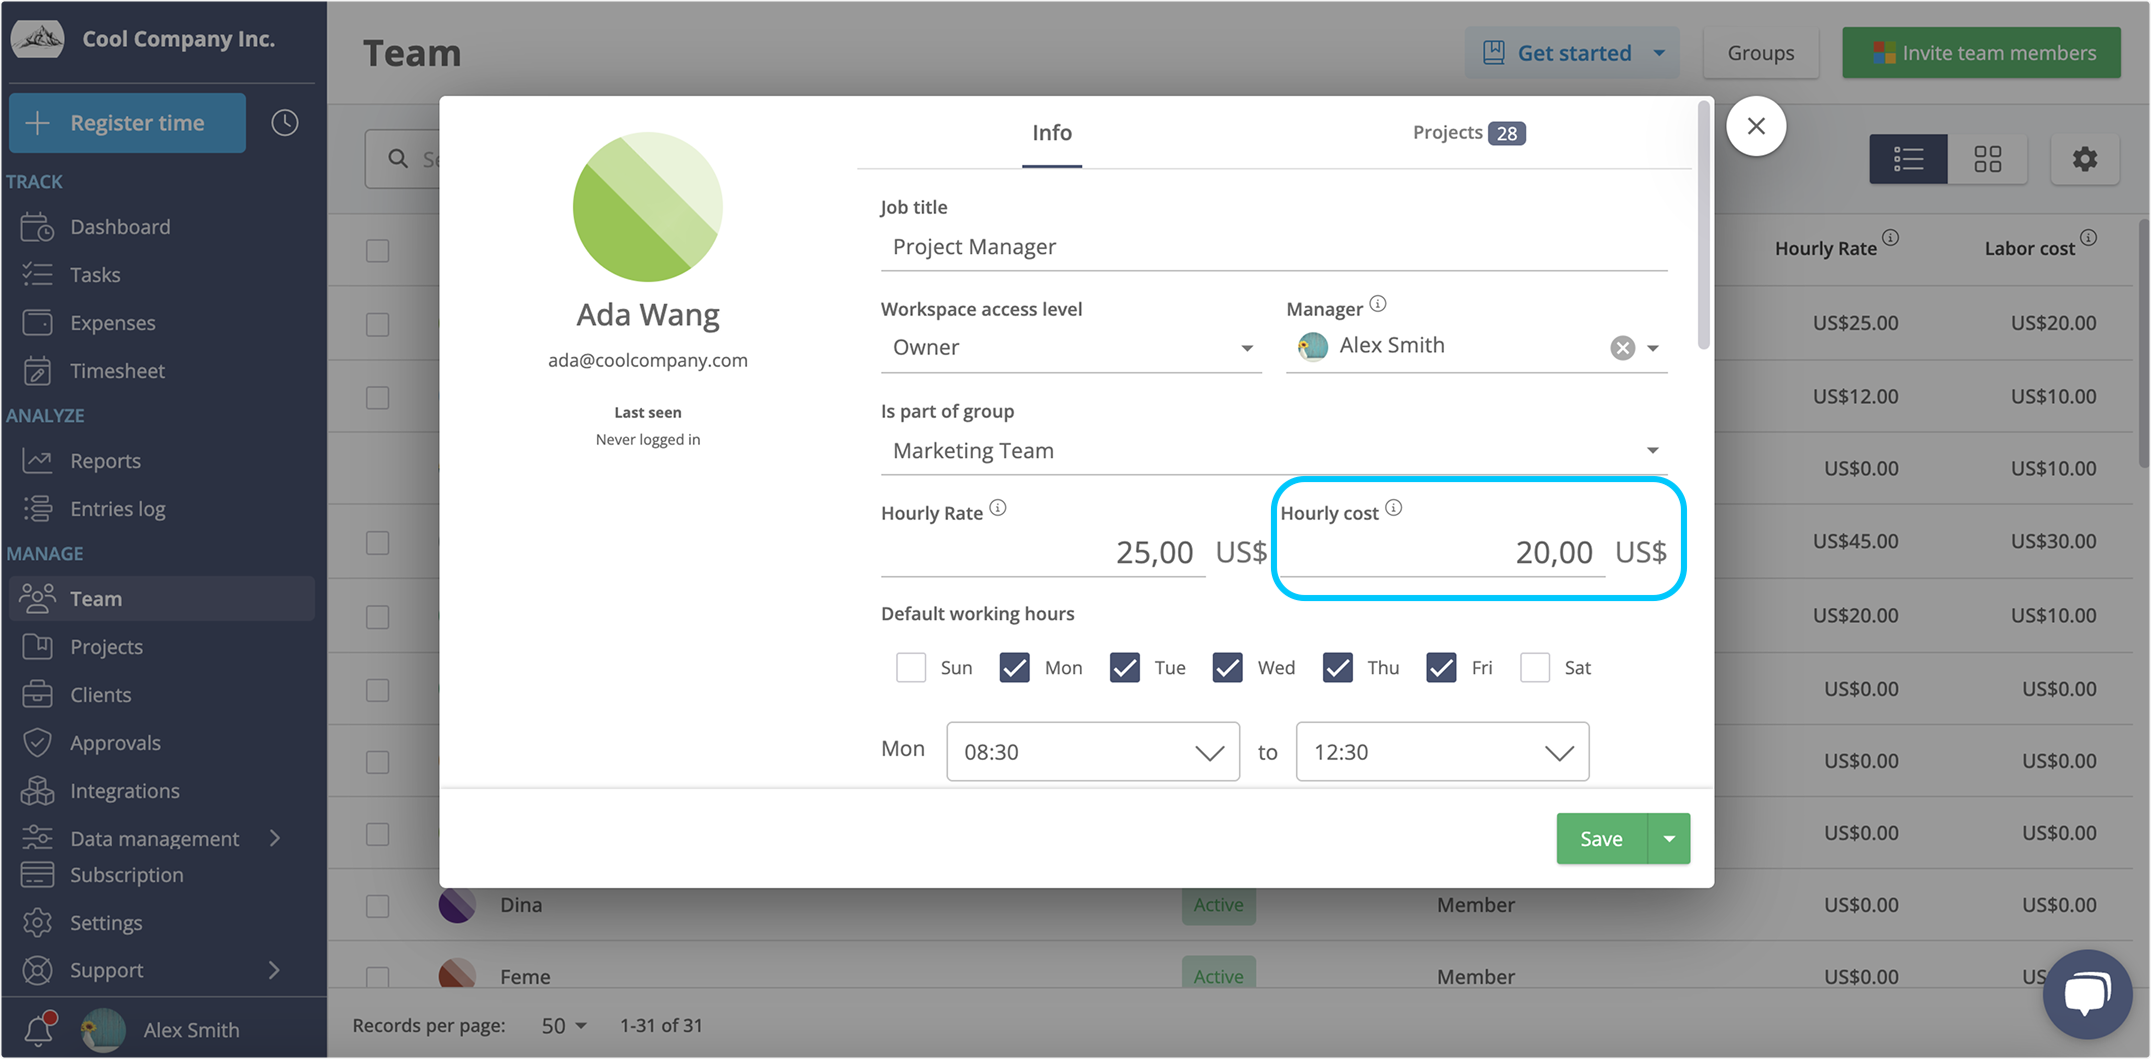
Task: Switch to the Projects tab in Ada's profile
Action: (x=1447, y=132)
